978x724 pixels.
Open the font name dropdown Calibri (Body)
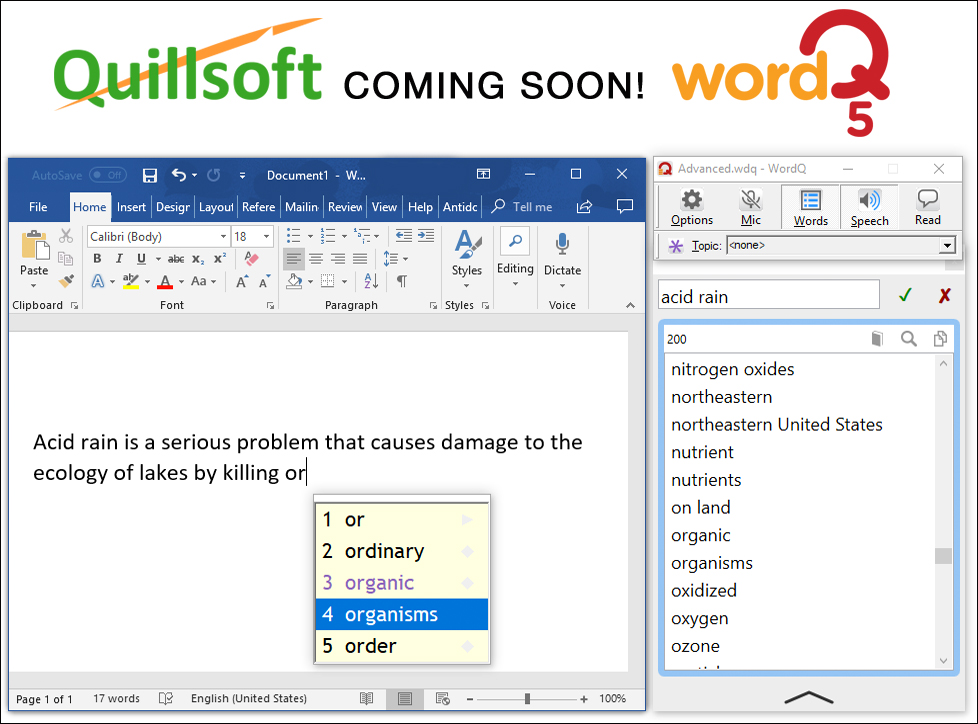(x=223, y=236)
